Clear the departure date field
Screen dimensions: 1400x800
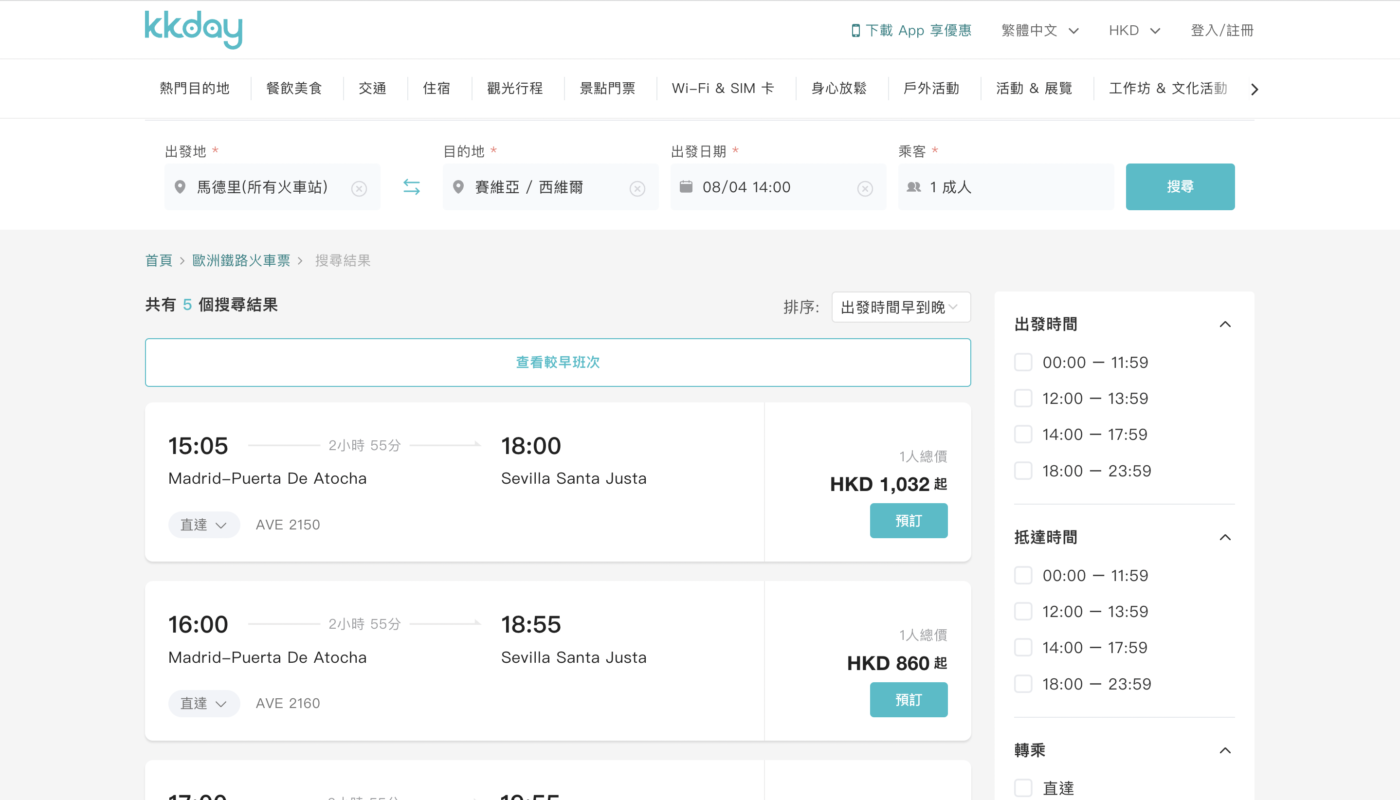[865, 188]
